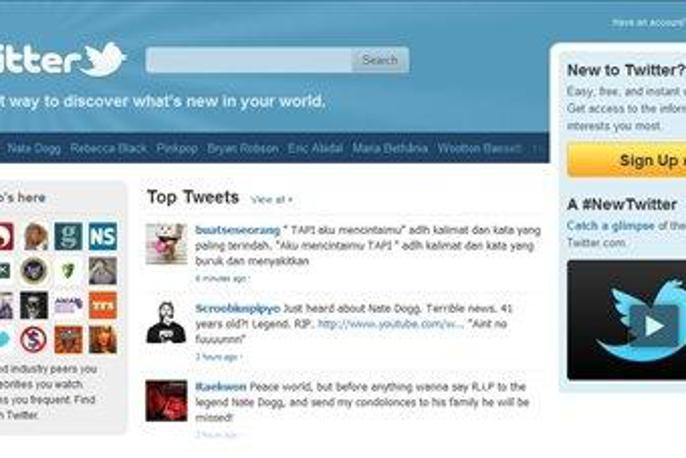Open the blue NS avatar icon
686x458 pixels.
103,236
